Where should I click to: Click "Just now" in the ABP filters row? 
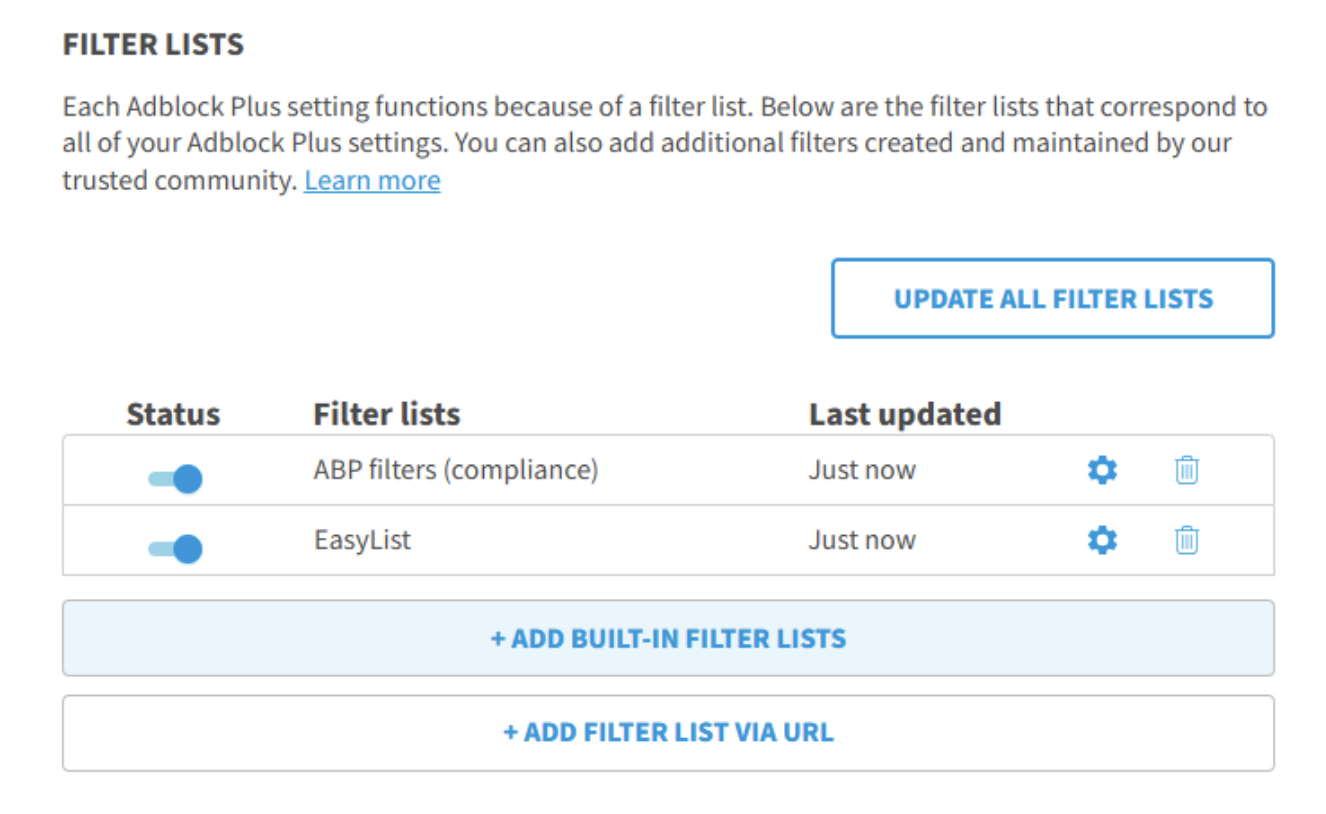coord(862,470)
